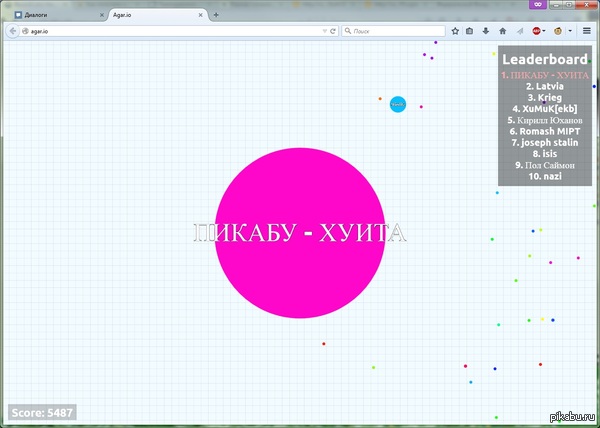
Task: Click the browser back arrow button
Action: pyautogui.click(x=13, y=31)
